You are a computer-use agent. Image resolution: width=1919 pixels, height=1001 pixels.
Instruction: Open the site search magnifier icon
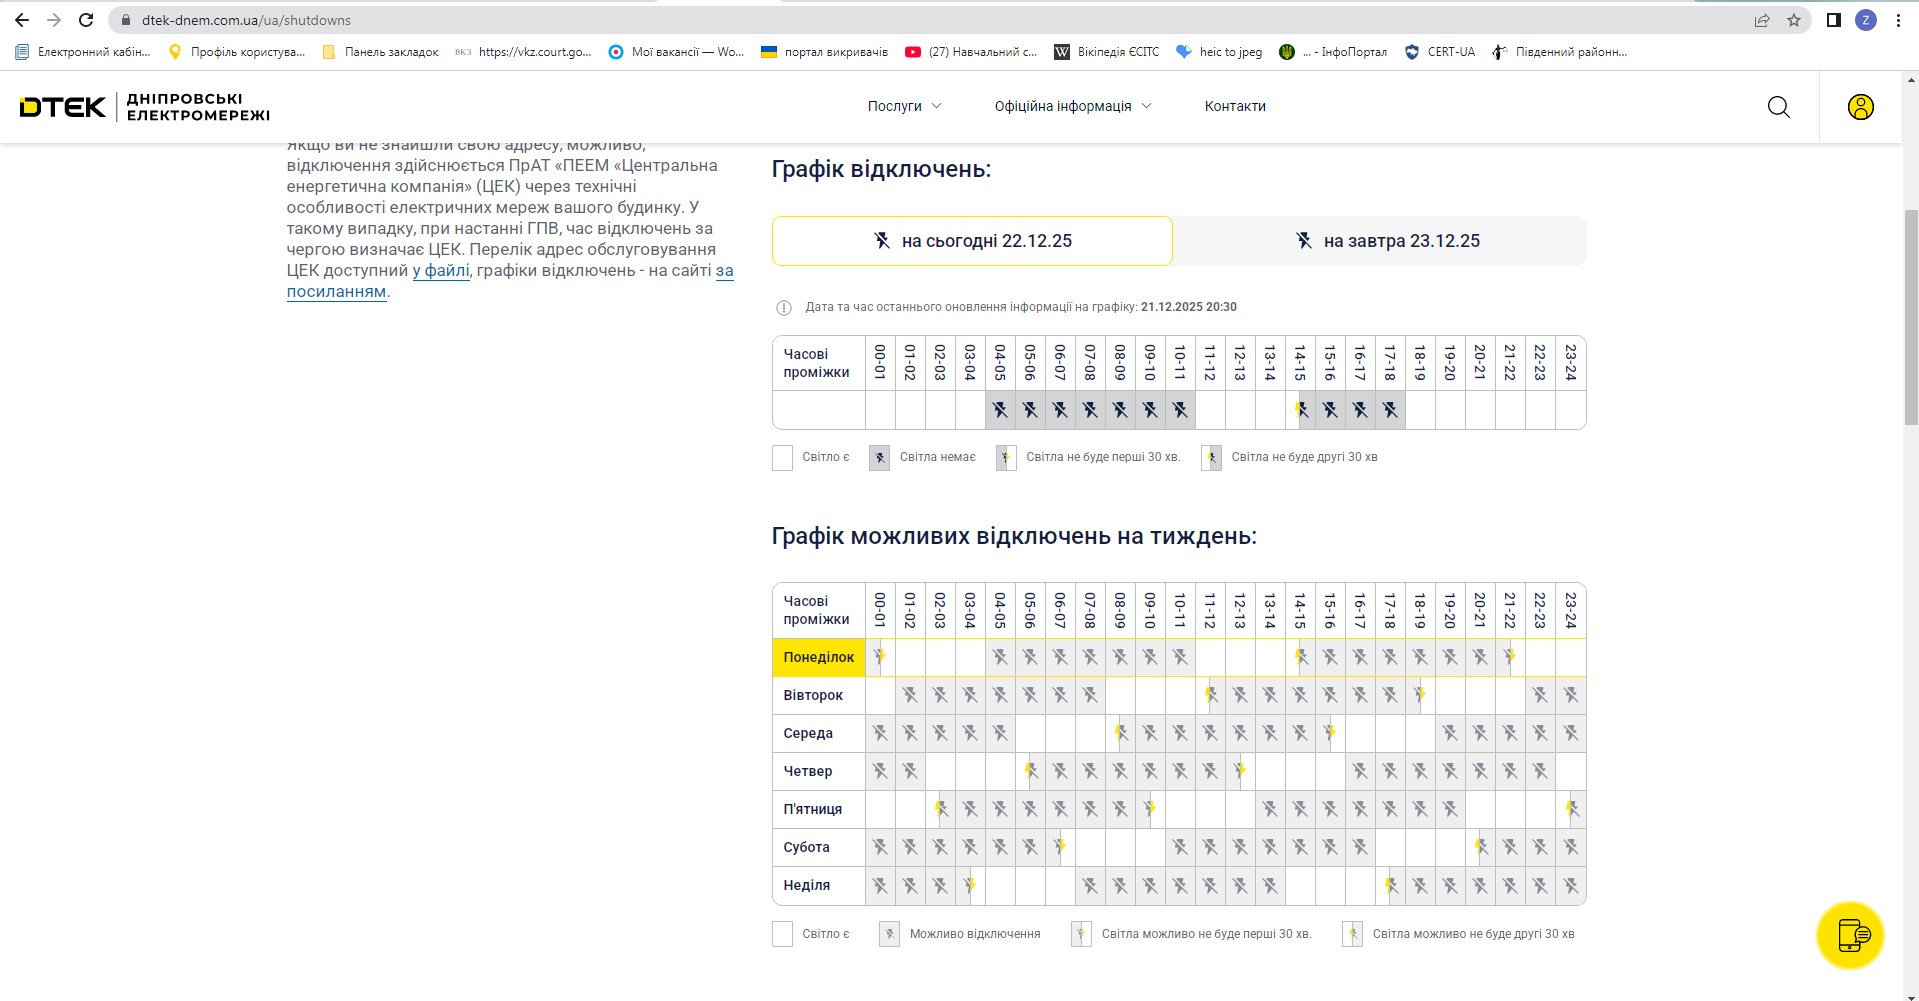[x=1778, y=107]
